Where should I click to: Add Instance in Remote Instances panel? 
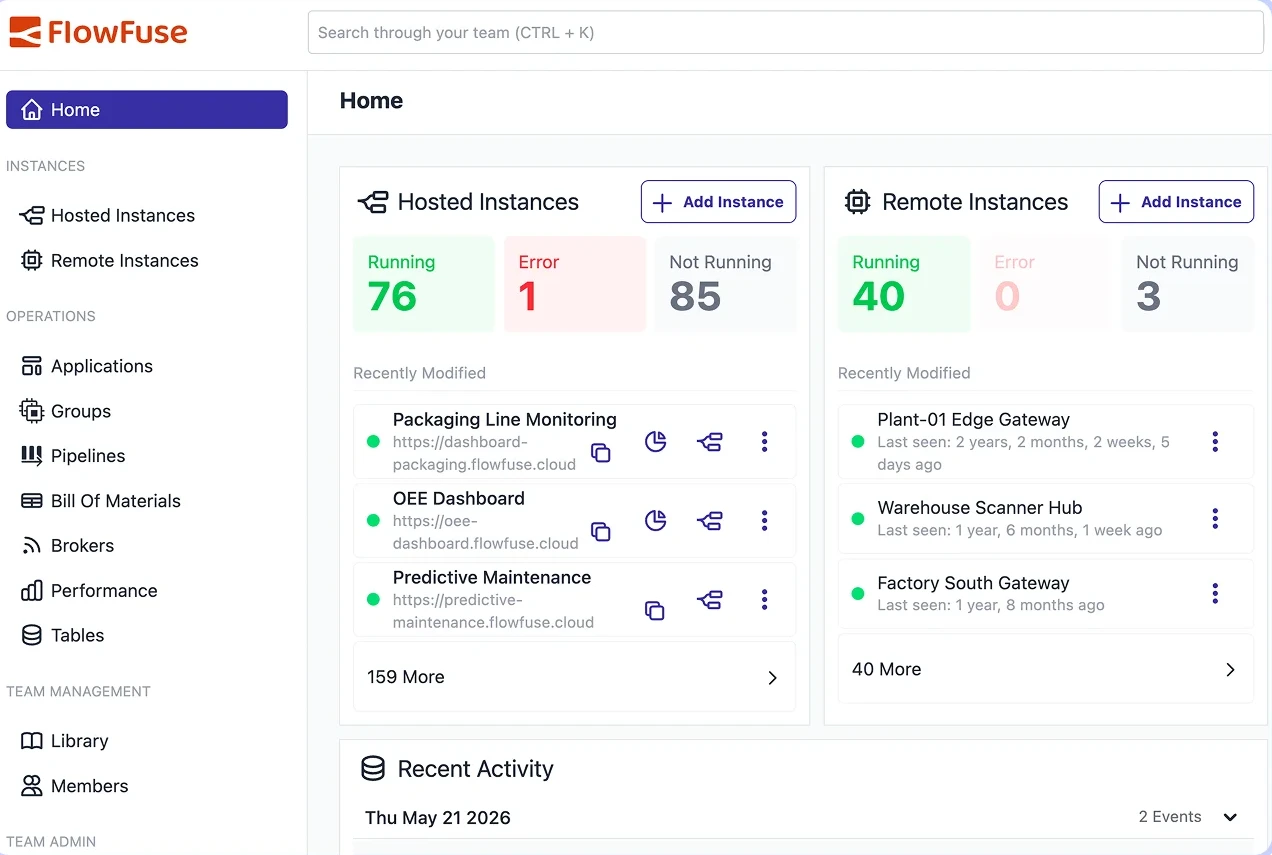[1176, 202]
